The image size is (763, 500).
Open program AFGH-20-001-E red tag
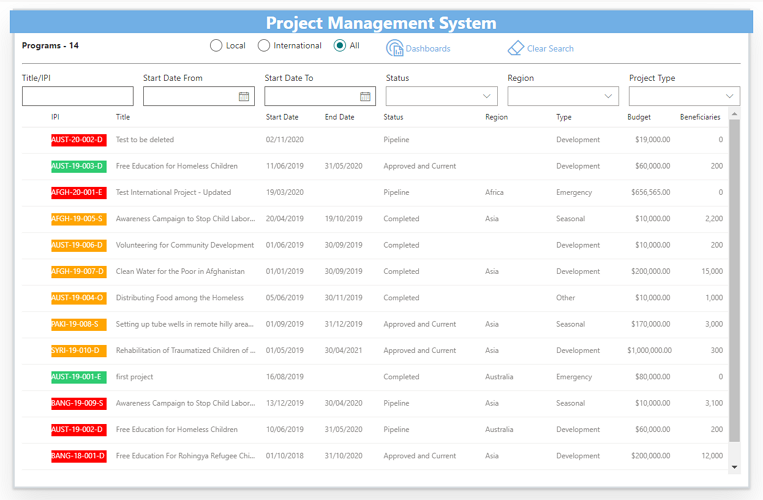pyautogui.click(x=79, y=193)
